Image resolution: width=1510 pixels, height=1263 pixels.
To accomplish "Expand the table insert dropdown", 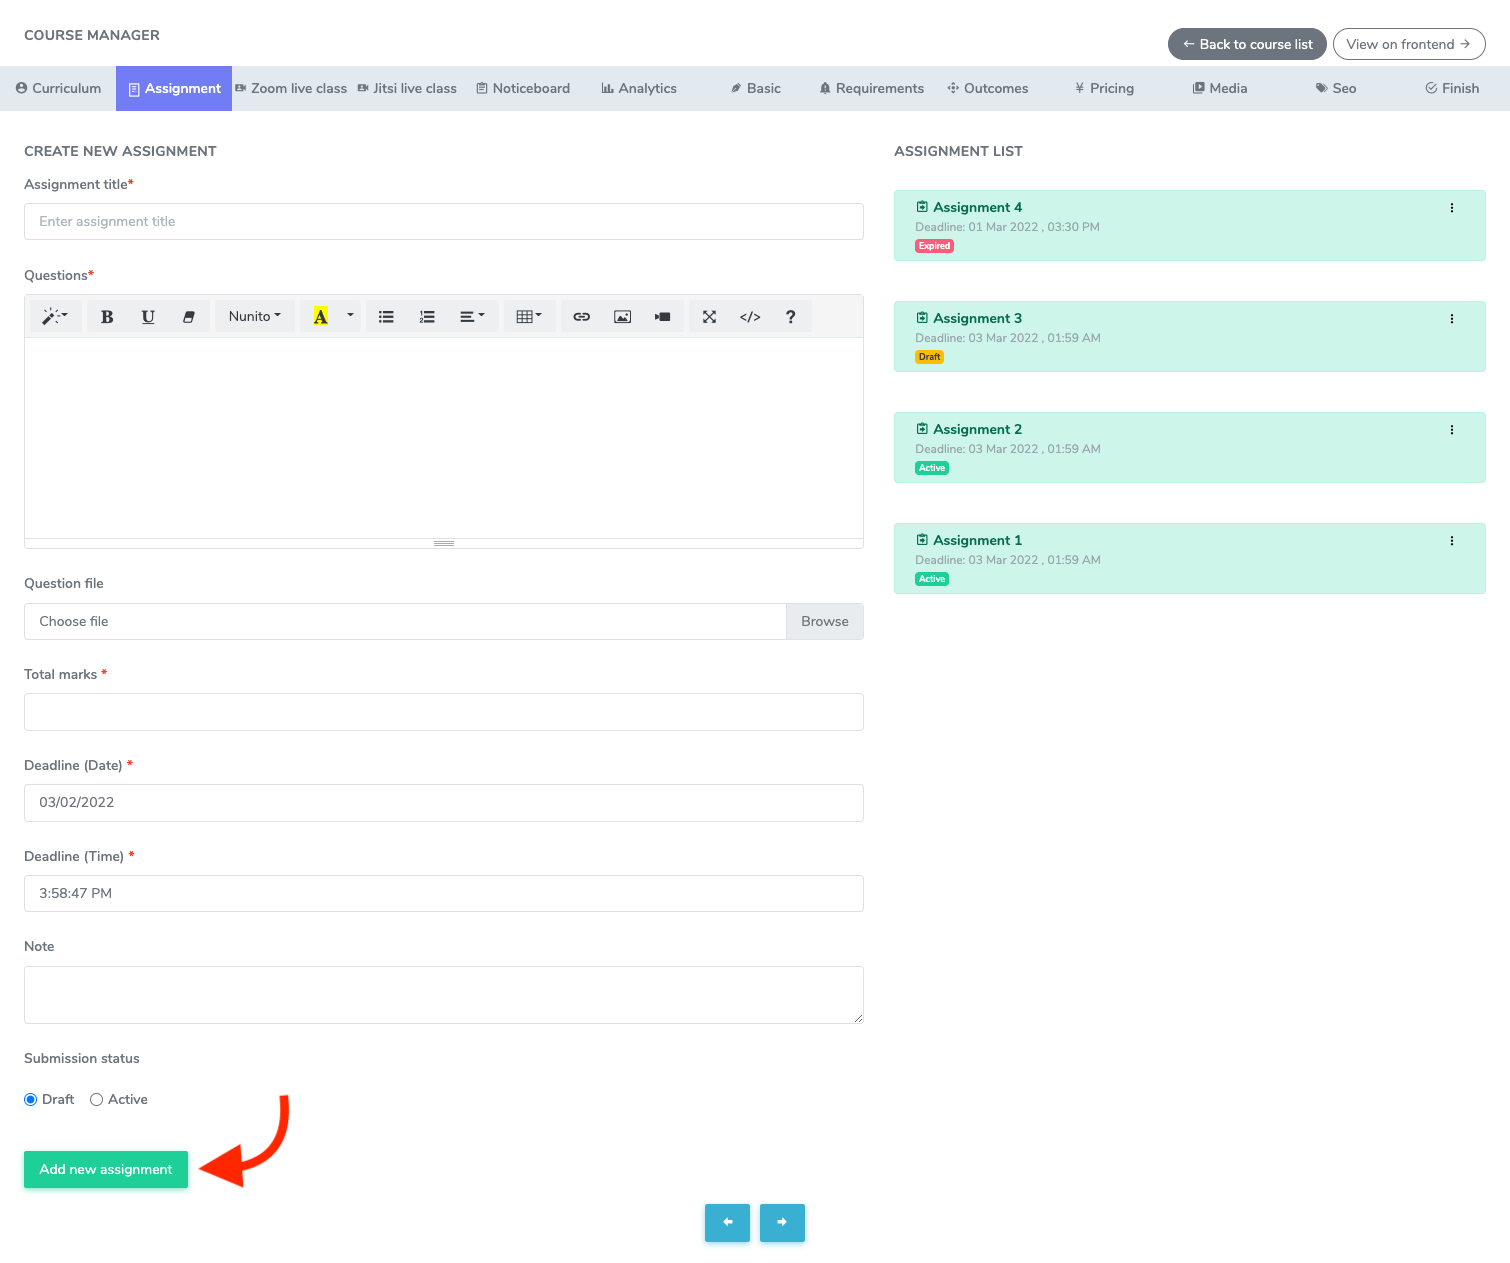I will [x=528, y=317].
